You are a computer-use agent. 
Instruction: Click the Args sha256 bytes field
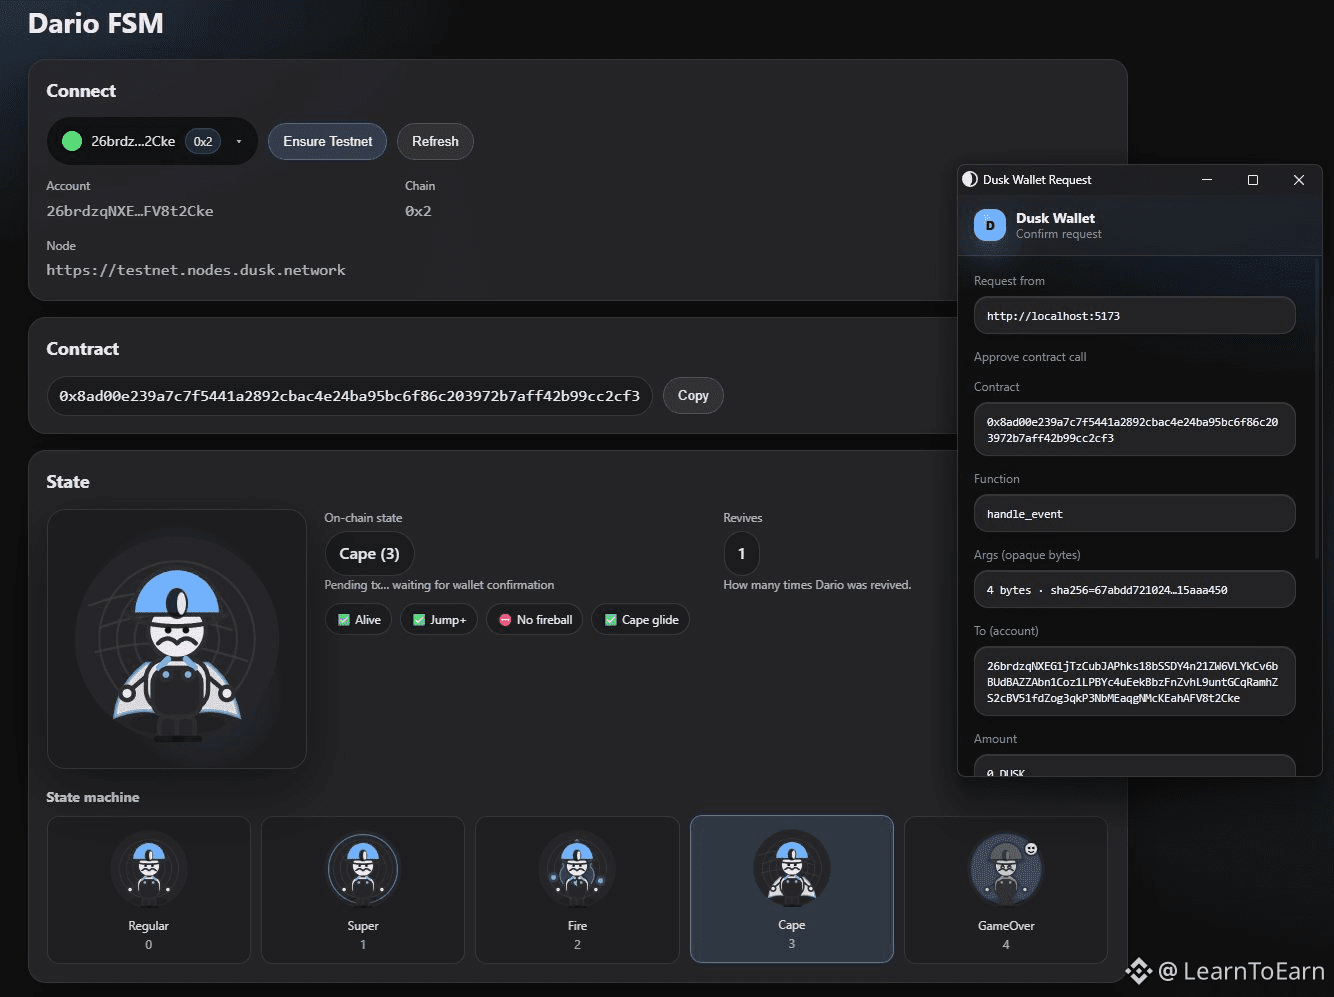pyautogui.click(x=1135, y=589)
